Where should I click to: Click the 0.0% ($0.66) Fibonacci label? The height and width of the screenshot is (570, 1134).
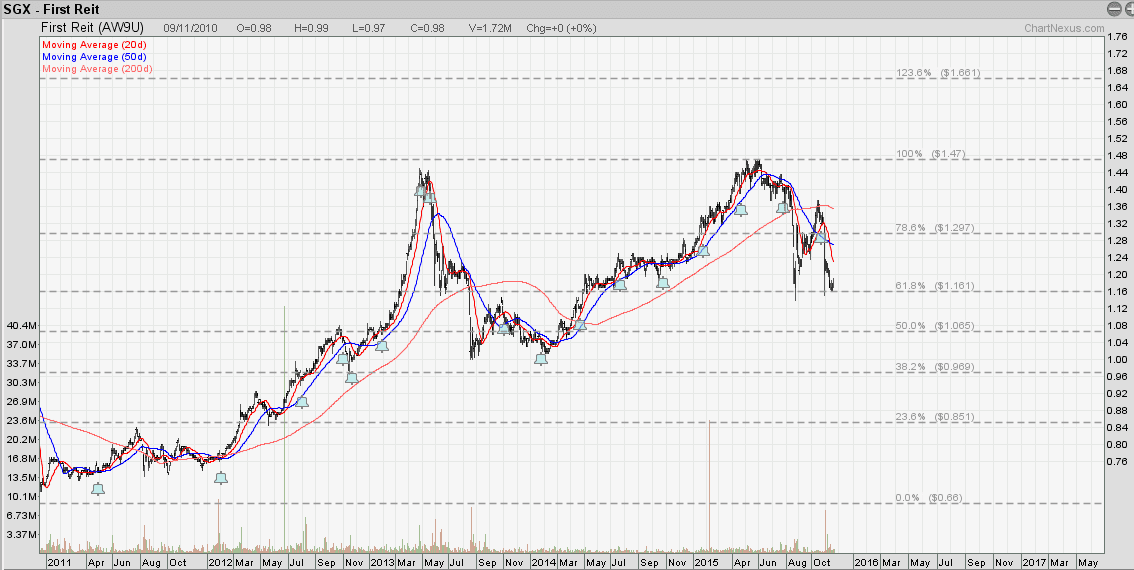coord(930,498)
